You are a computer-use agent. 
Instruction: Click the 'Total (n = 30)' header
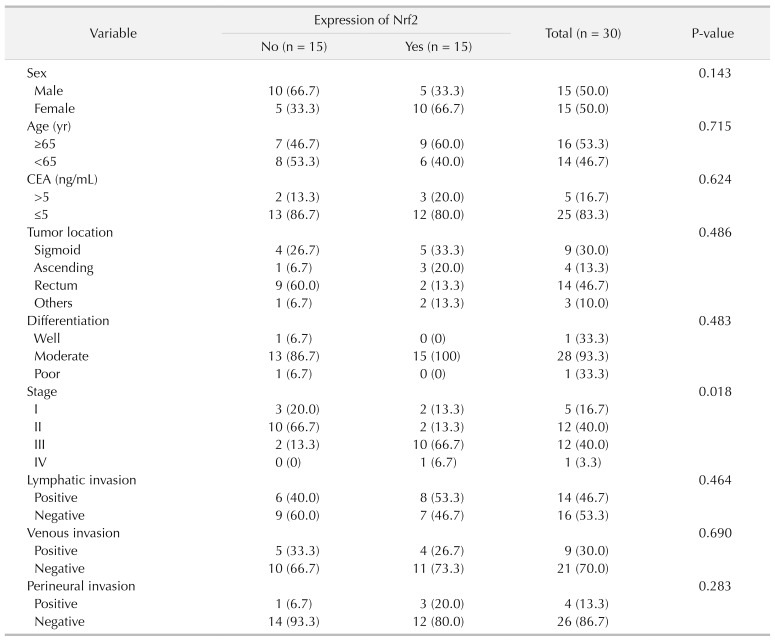click(x=583, y=33)
